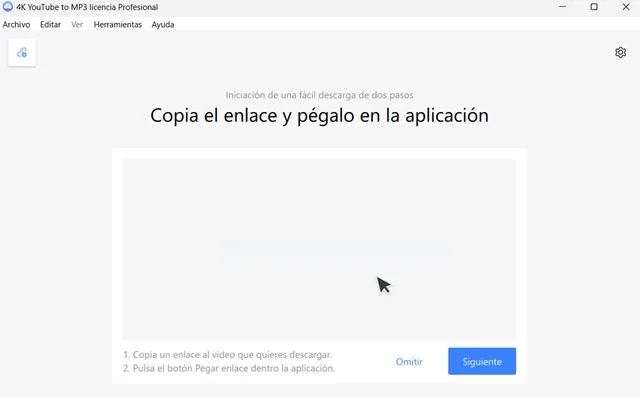Click the tutorial preview area
The height and width of the screenshot is (398, 640).
coord(319,249)
